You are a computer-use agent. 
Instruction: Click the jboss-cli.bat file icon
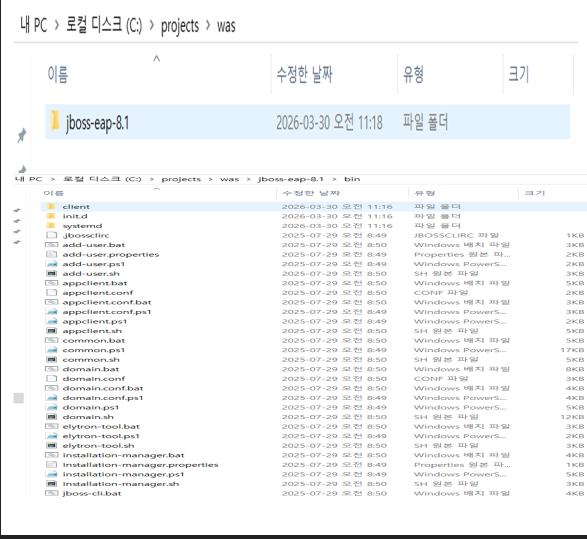pos(51,493)
